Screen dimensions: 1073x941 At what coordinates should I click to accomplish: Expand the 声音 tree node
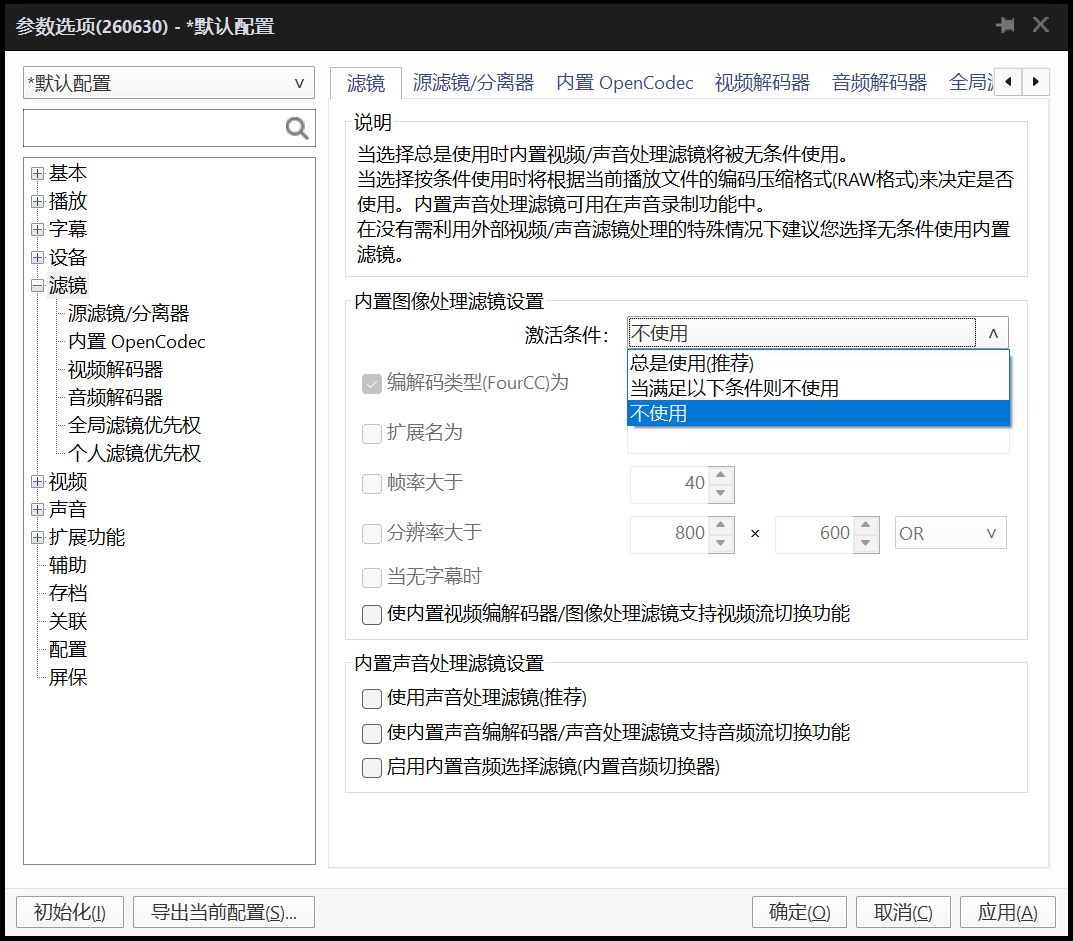tap(38, 509)
